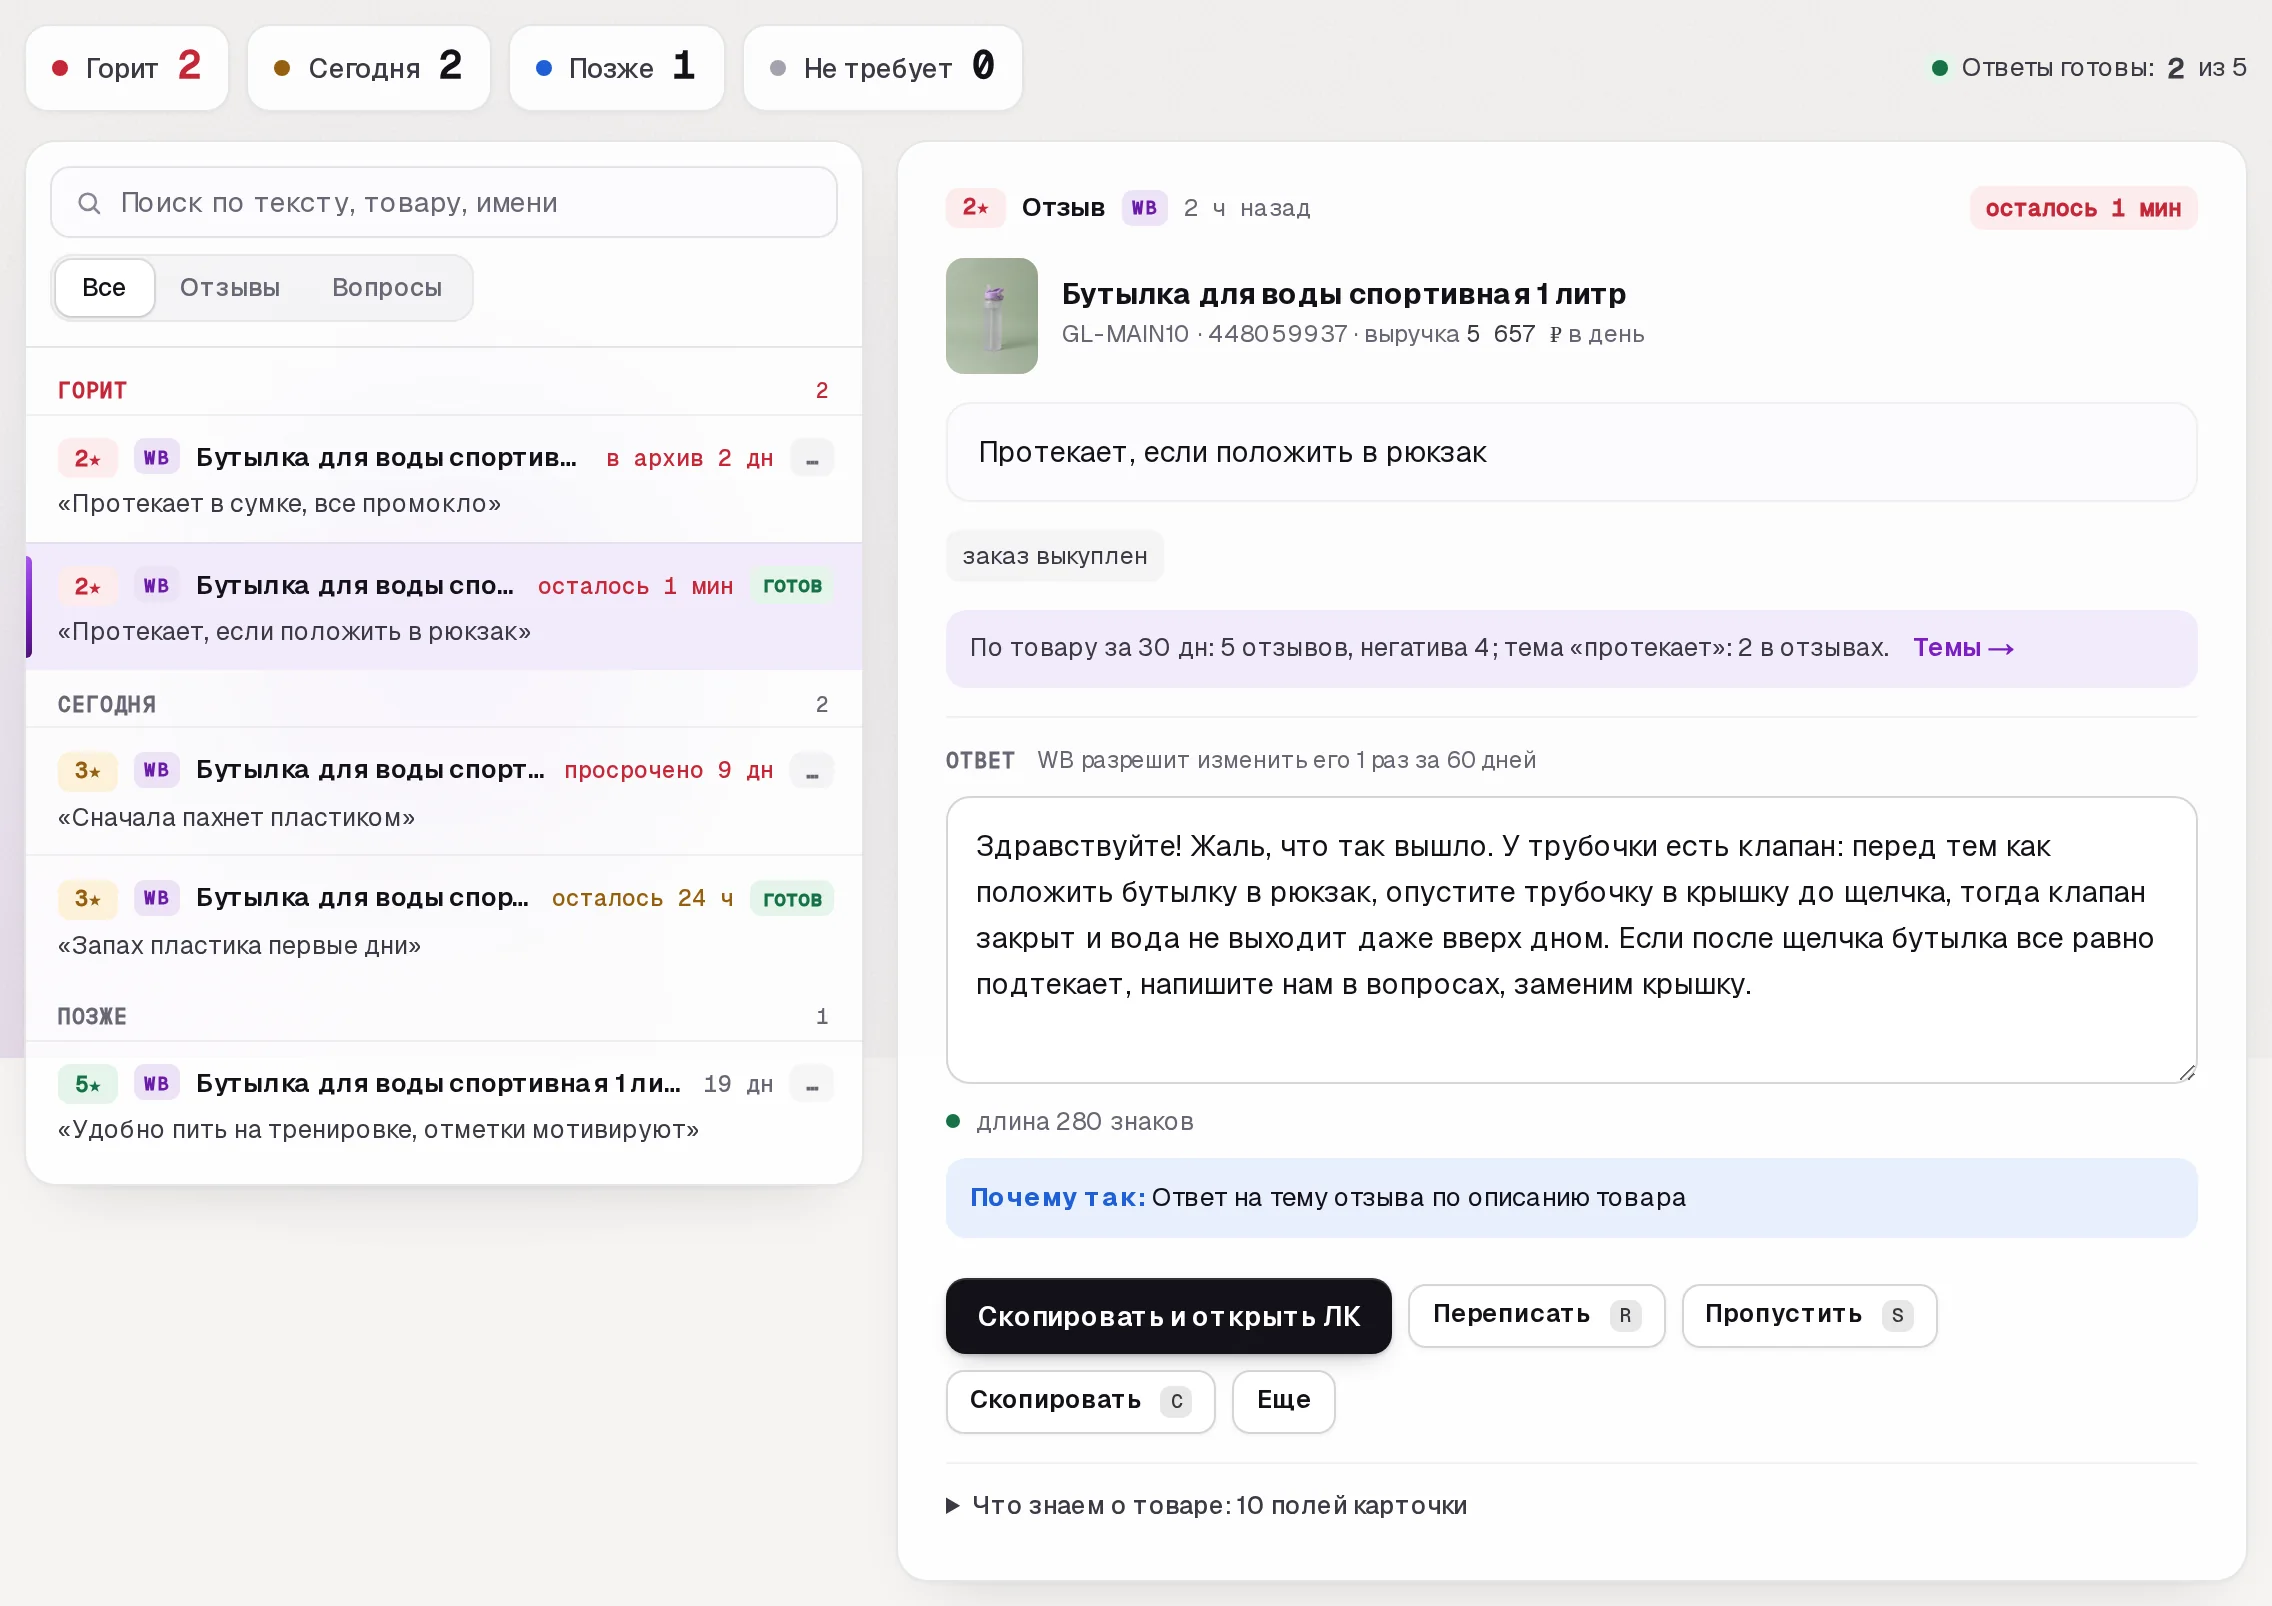Click the 5-star badge in the list
Image resolution: width=2272 pixels, height=1606 pixels.
88,1084
